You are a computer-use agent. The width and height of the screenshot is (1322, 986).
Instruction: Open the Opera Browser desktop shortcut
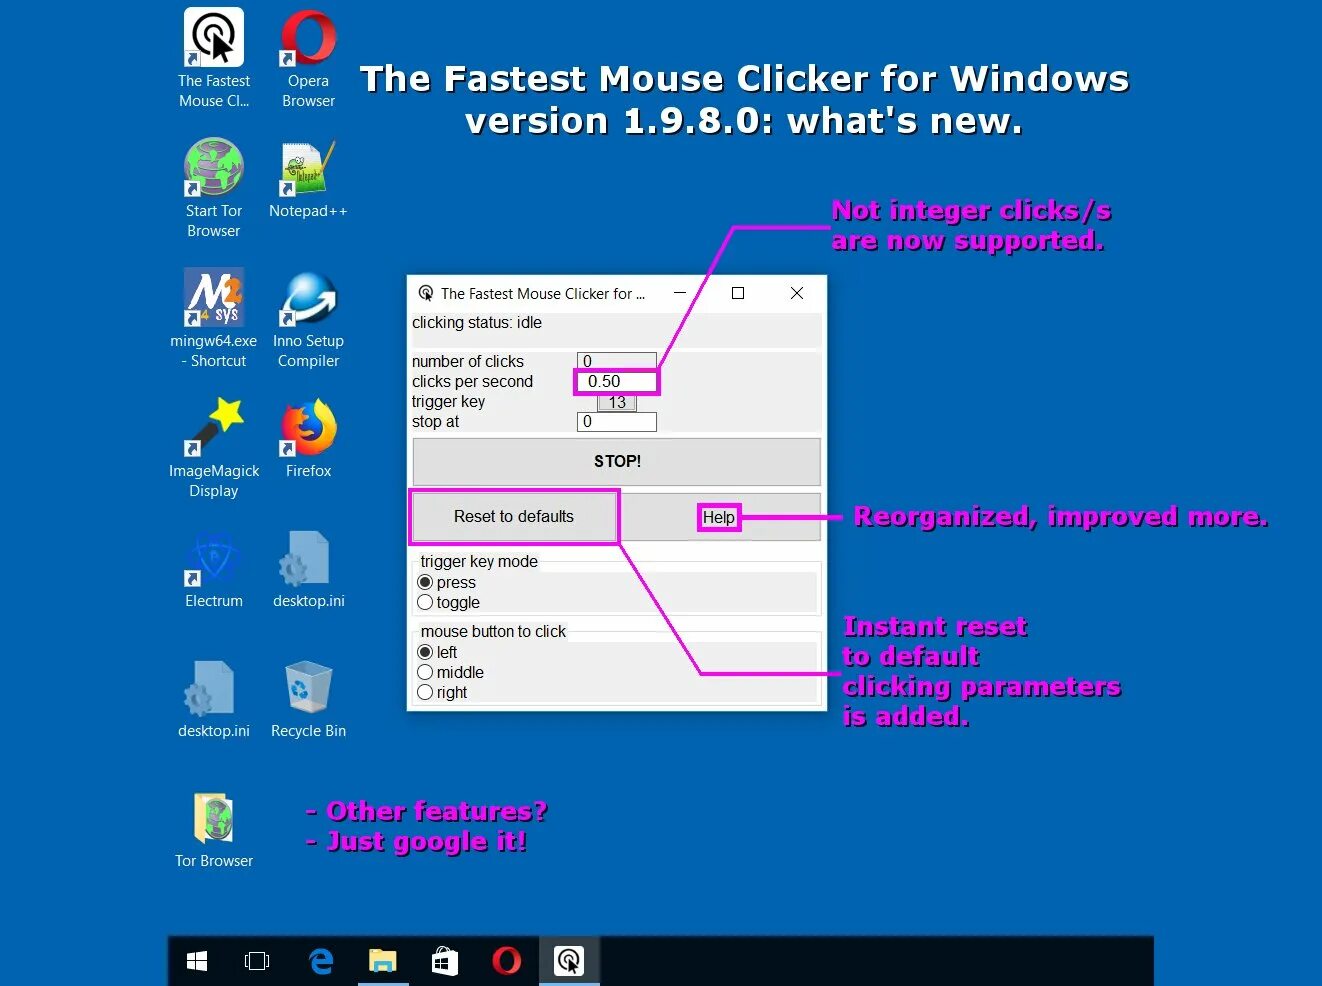(x=308, y=58)
